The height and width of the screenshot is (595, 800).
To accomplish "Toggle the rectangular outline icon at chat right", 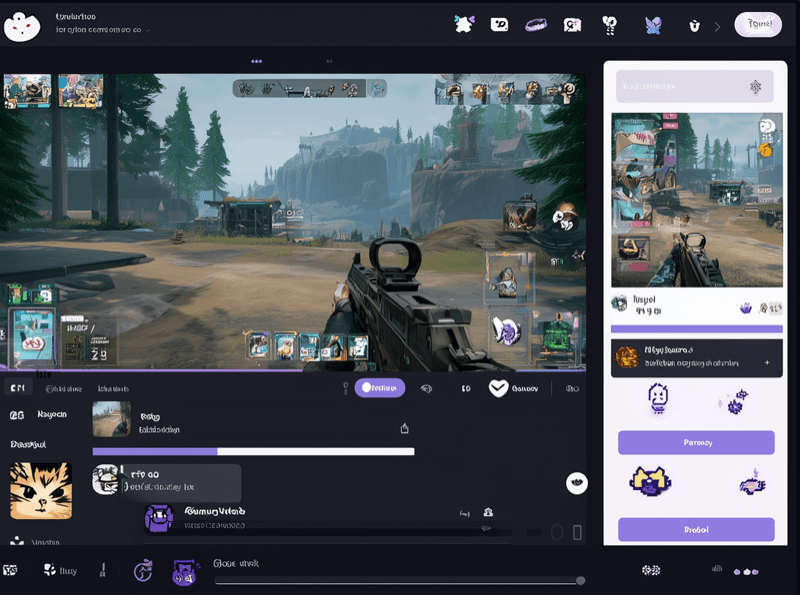I will pos(577,532).
